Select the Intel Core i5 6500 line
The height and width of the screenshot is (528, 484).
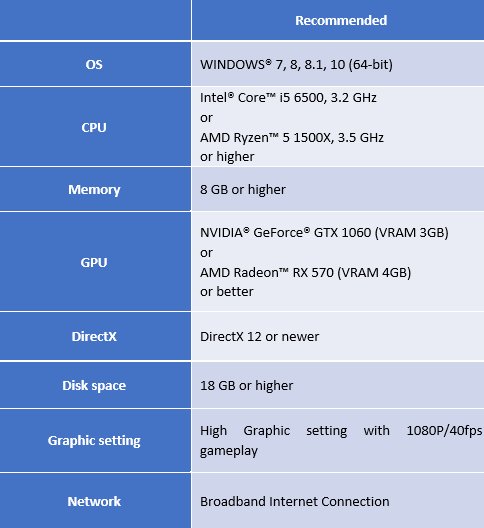point(288,98)
